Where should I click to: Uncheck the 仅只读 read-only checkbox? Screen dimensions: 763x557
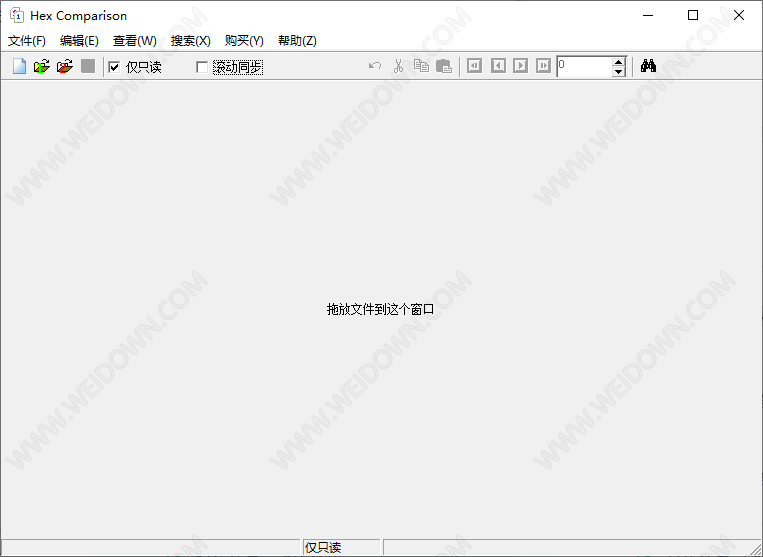point(114,67)
